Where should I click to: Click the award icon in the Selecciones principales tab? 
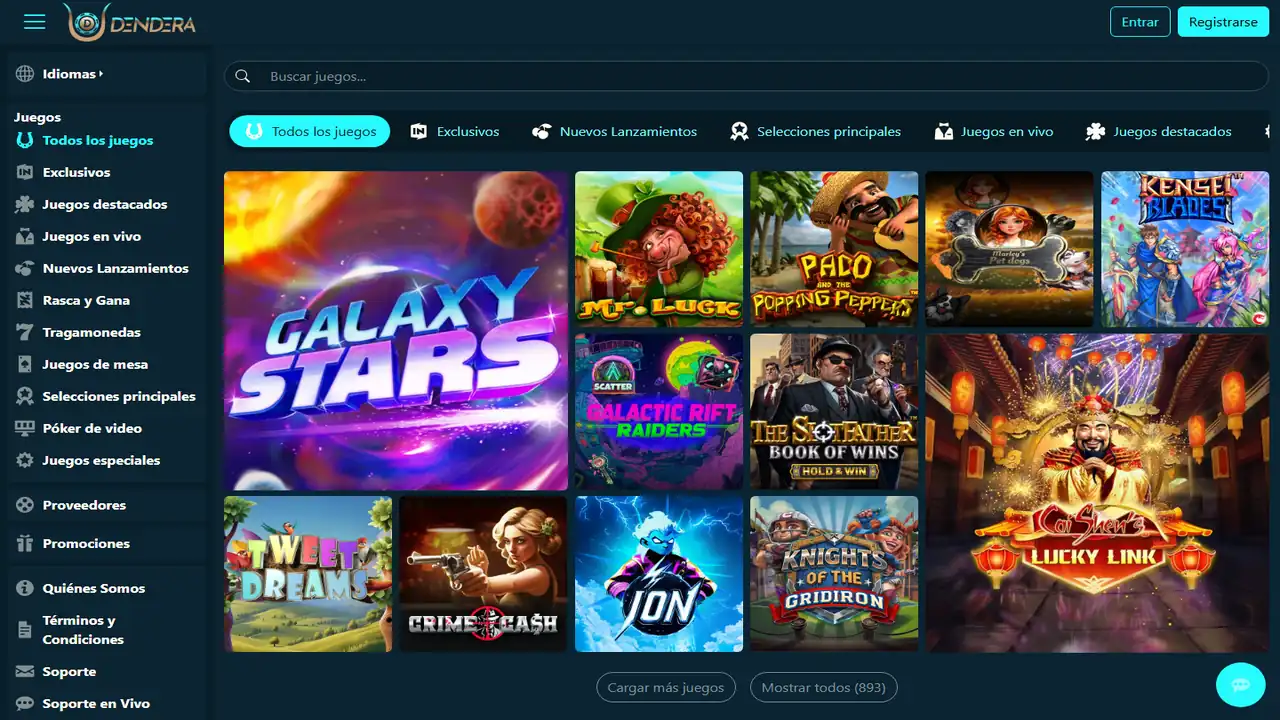[x=739, y=132]
